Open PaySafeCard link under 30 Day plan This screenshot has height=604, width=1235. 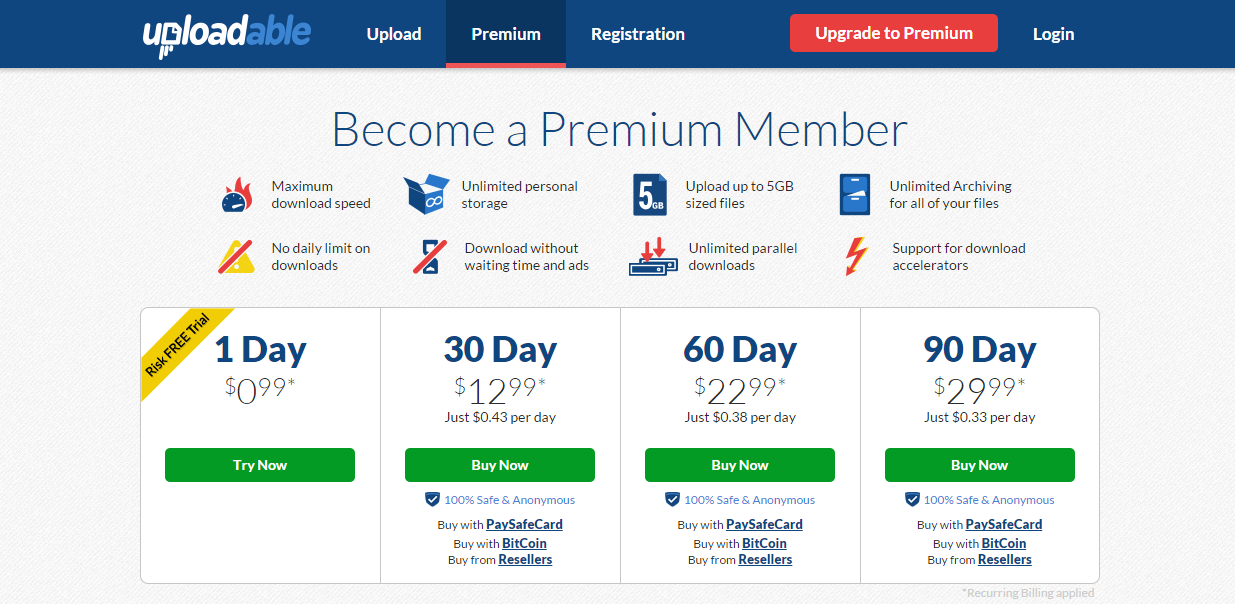(524, 524)
